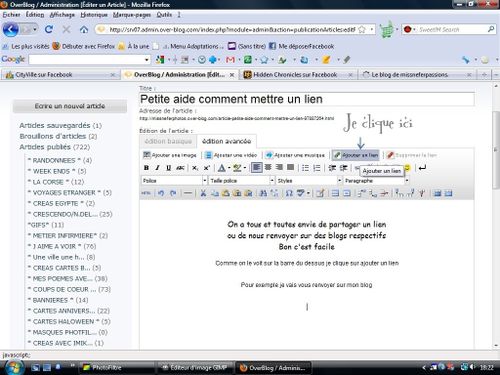
Task: Click the HTML source icon
Action: tap(146, 193)
